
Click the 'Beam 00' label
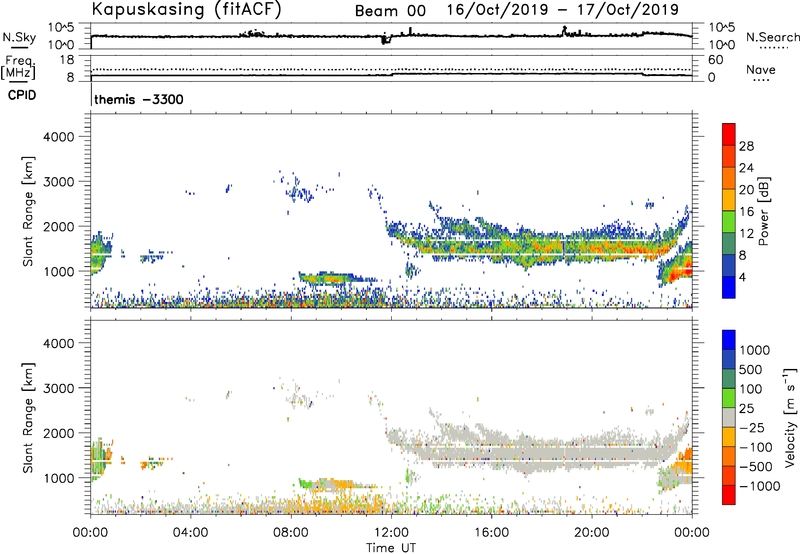(390, 11)
